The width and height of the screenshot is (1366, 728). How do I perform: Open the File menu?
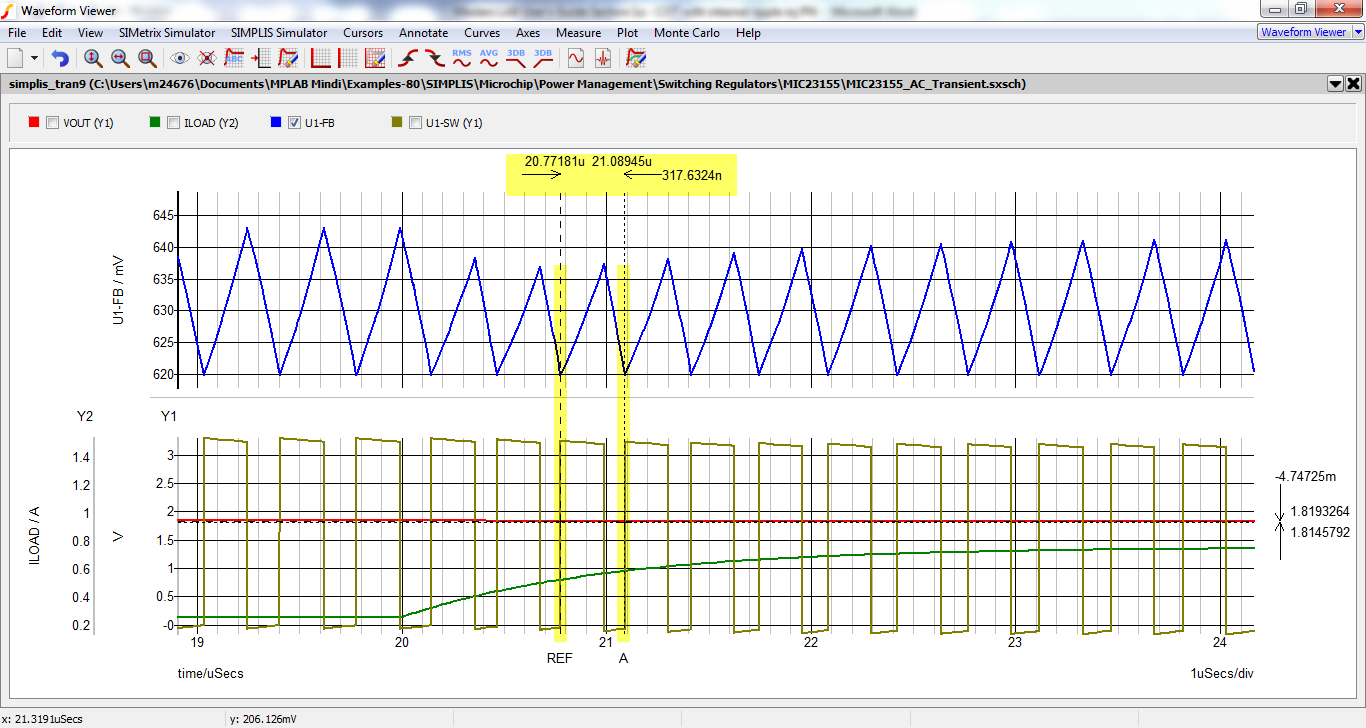(x=17, y=33)
